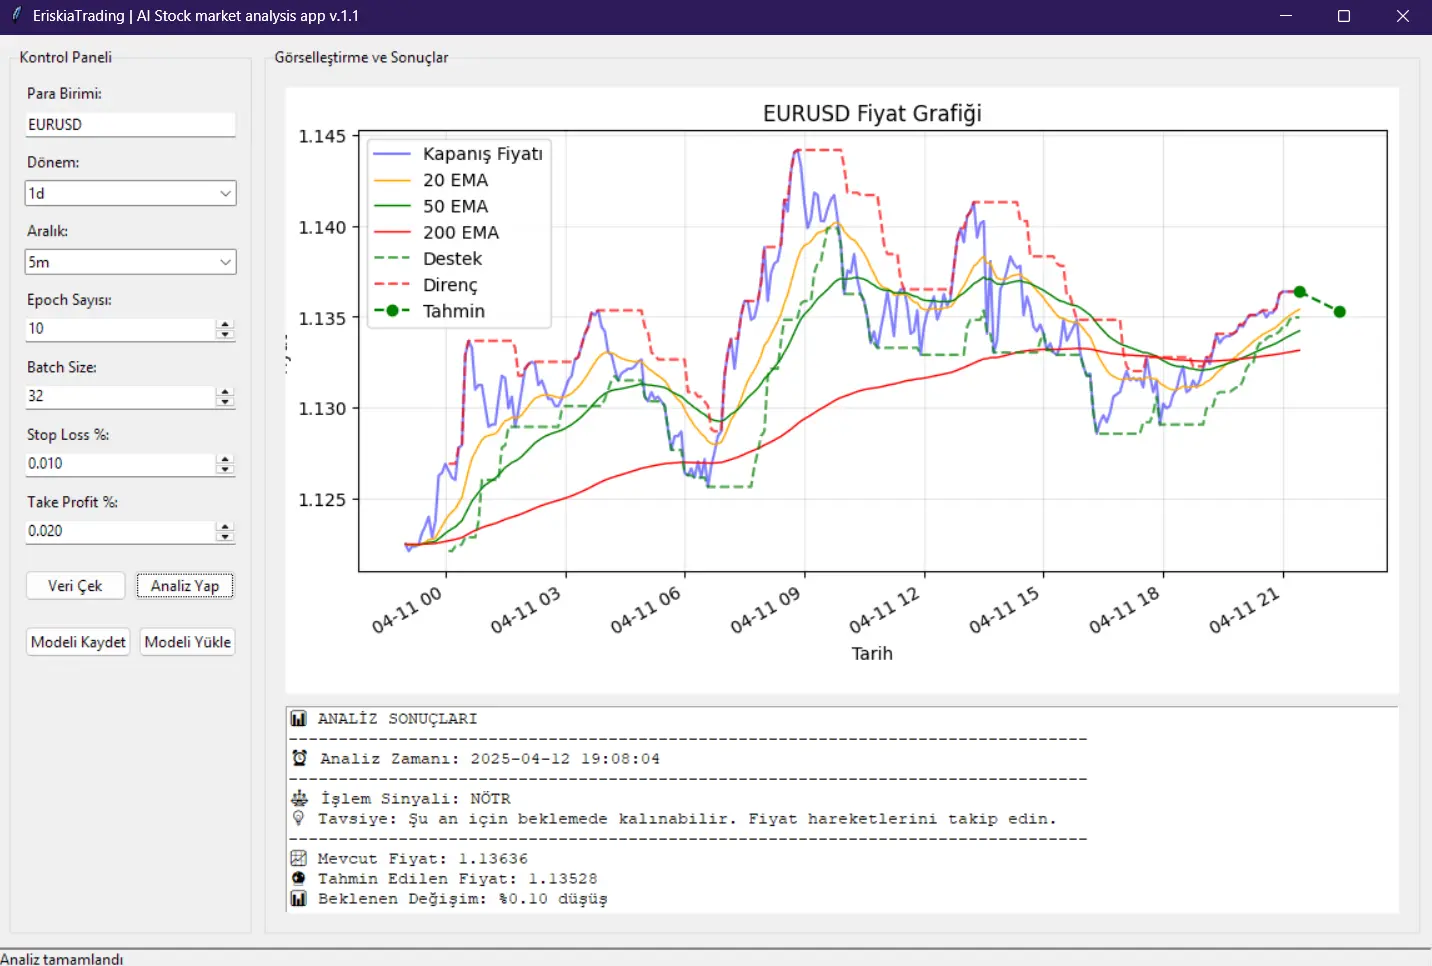The image size is (1432, 966).
Task: Run analysis with Analiz Yap button
Action: click(185, 586)
